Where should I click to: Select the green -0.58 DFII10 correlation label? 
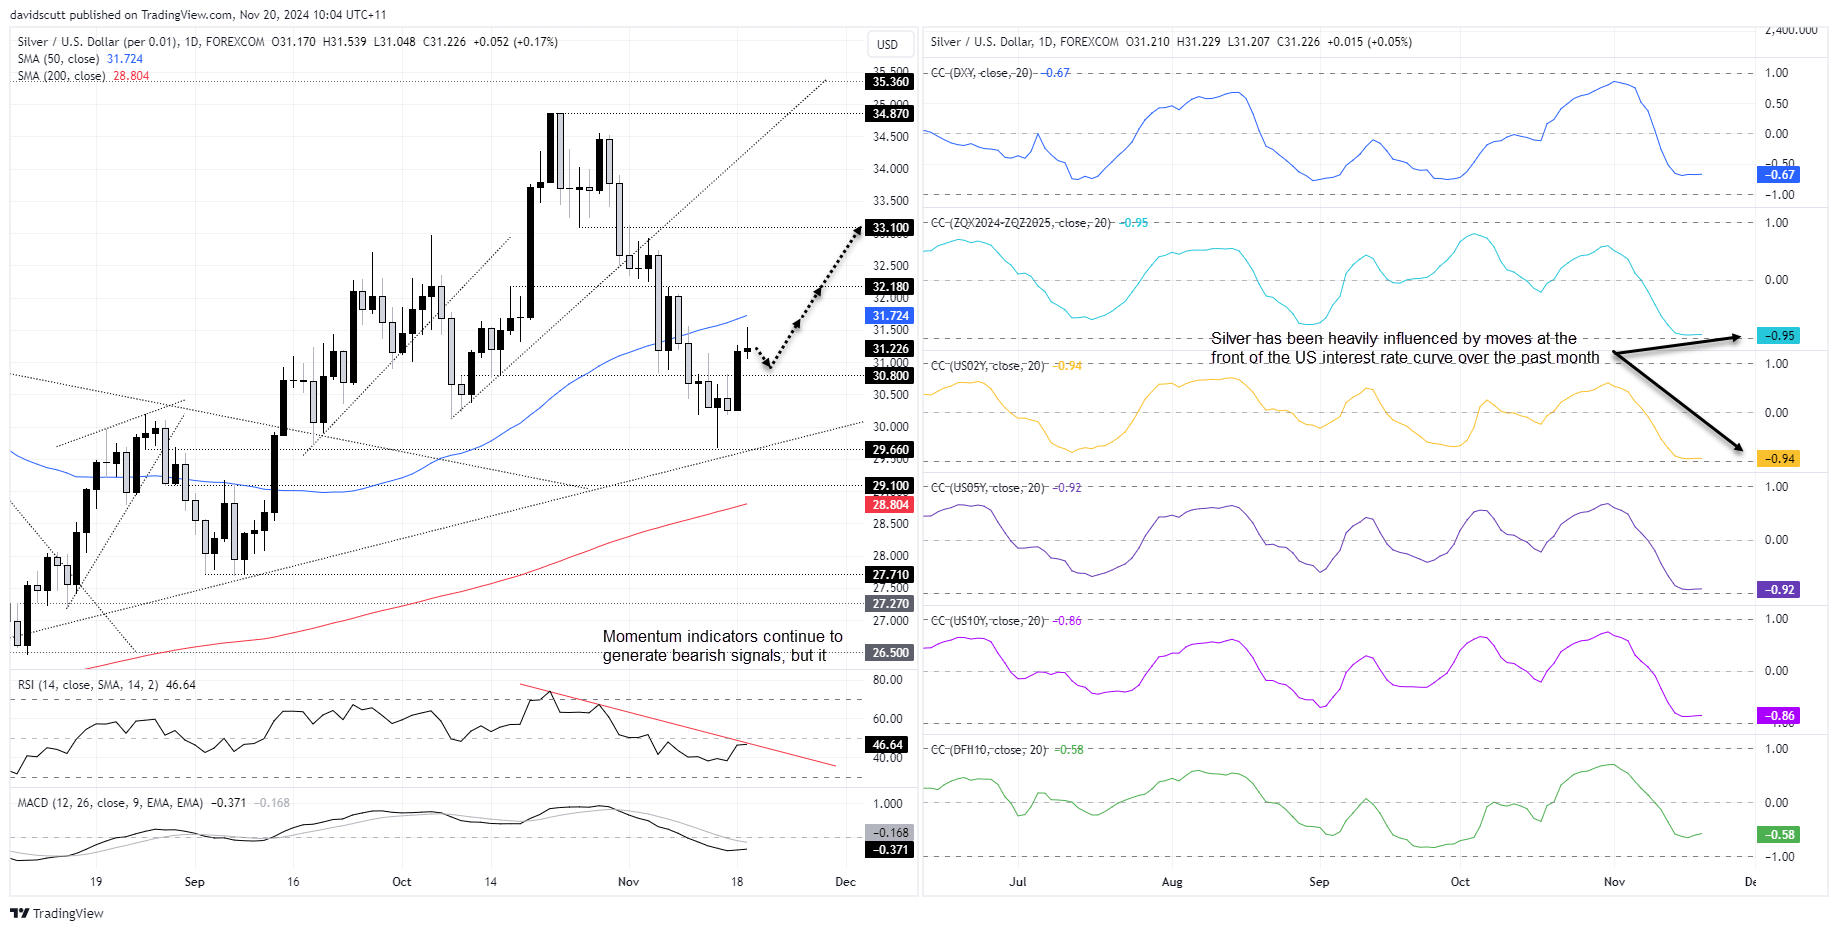(1778, 835)
